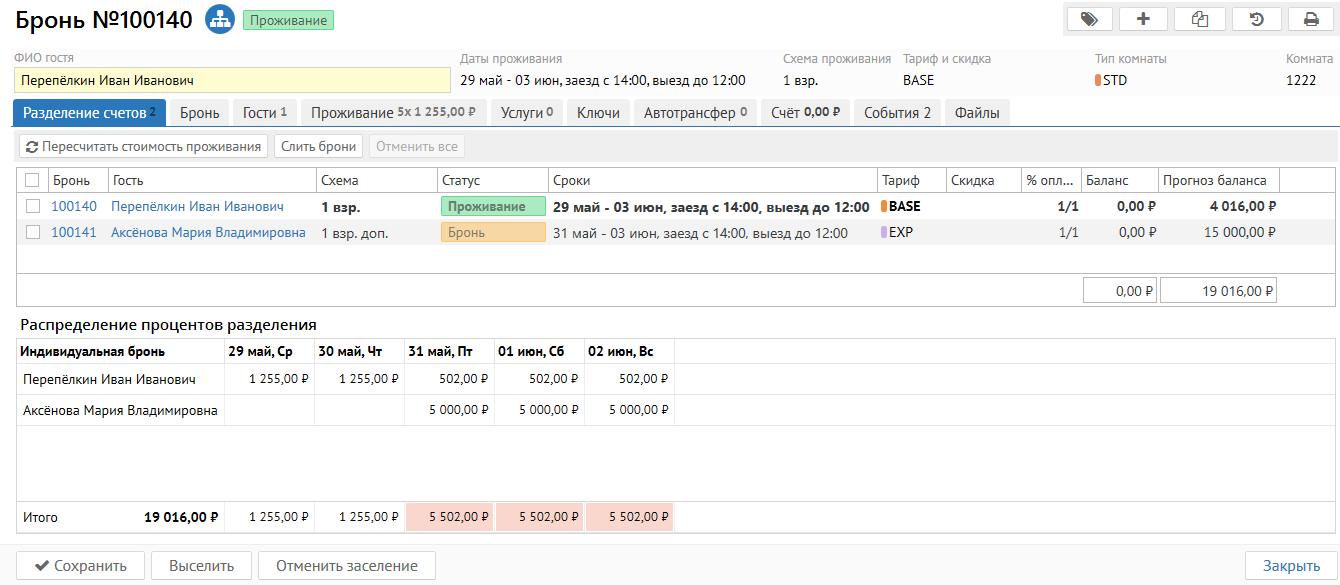Click the blue group hierarchy icon
The image size is (1340, 585).
[219, 19]
